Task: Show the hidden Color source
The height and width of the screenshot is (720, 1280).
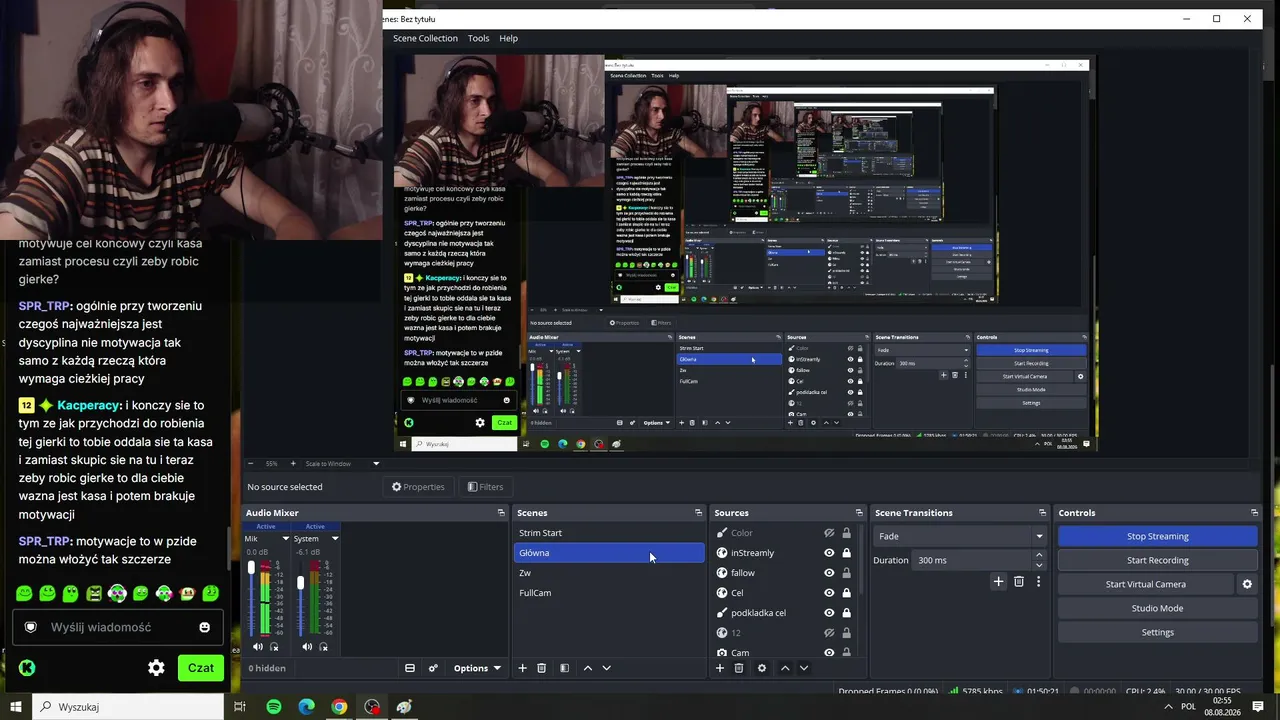Action: tap(829, 533)
